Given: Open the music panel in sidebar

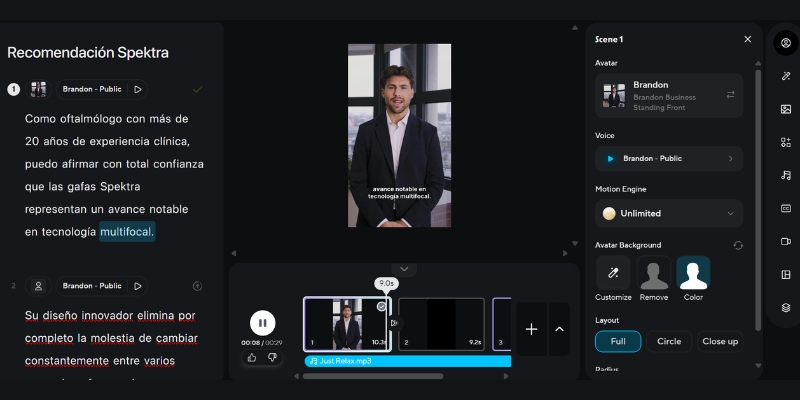Looking at the screenshot, I should pyautogui.click(x=786, y=176).
